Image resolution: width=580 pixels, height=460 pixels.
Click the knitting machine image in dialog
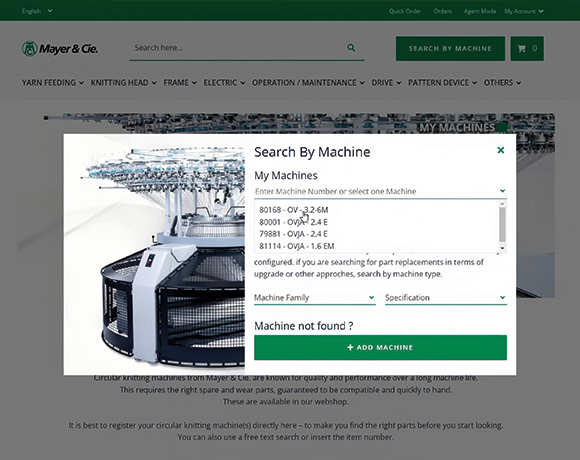[154, 254]
